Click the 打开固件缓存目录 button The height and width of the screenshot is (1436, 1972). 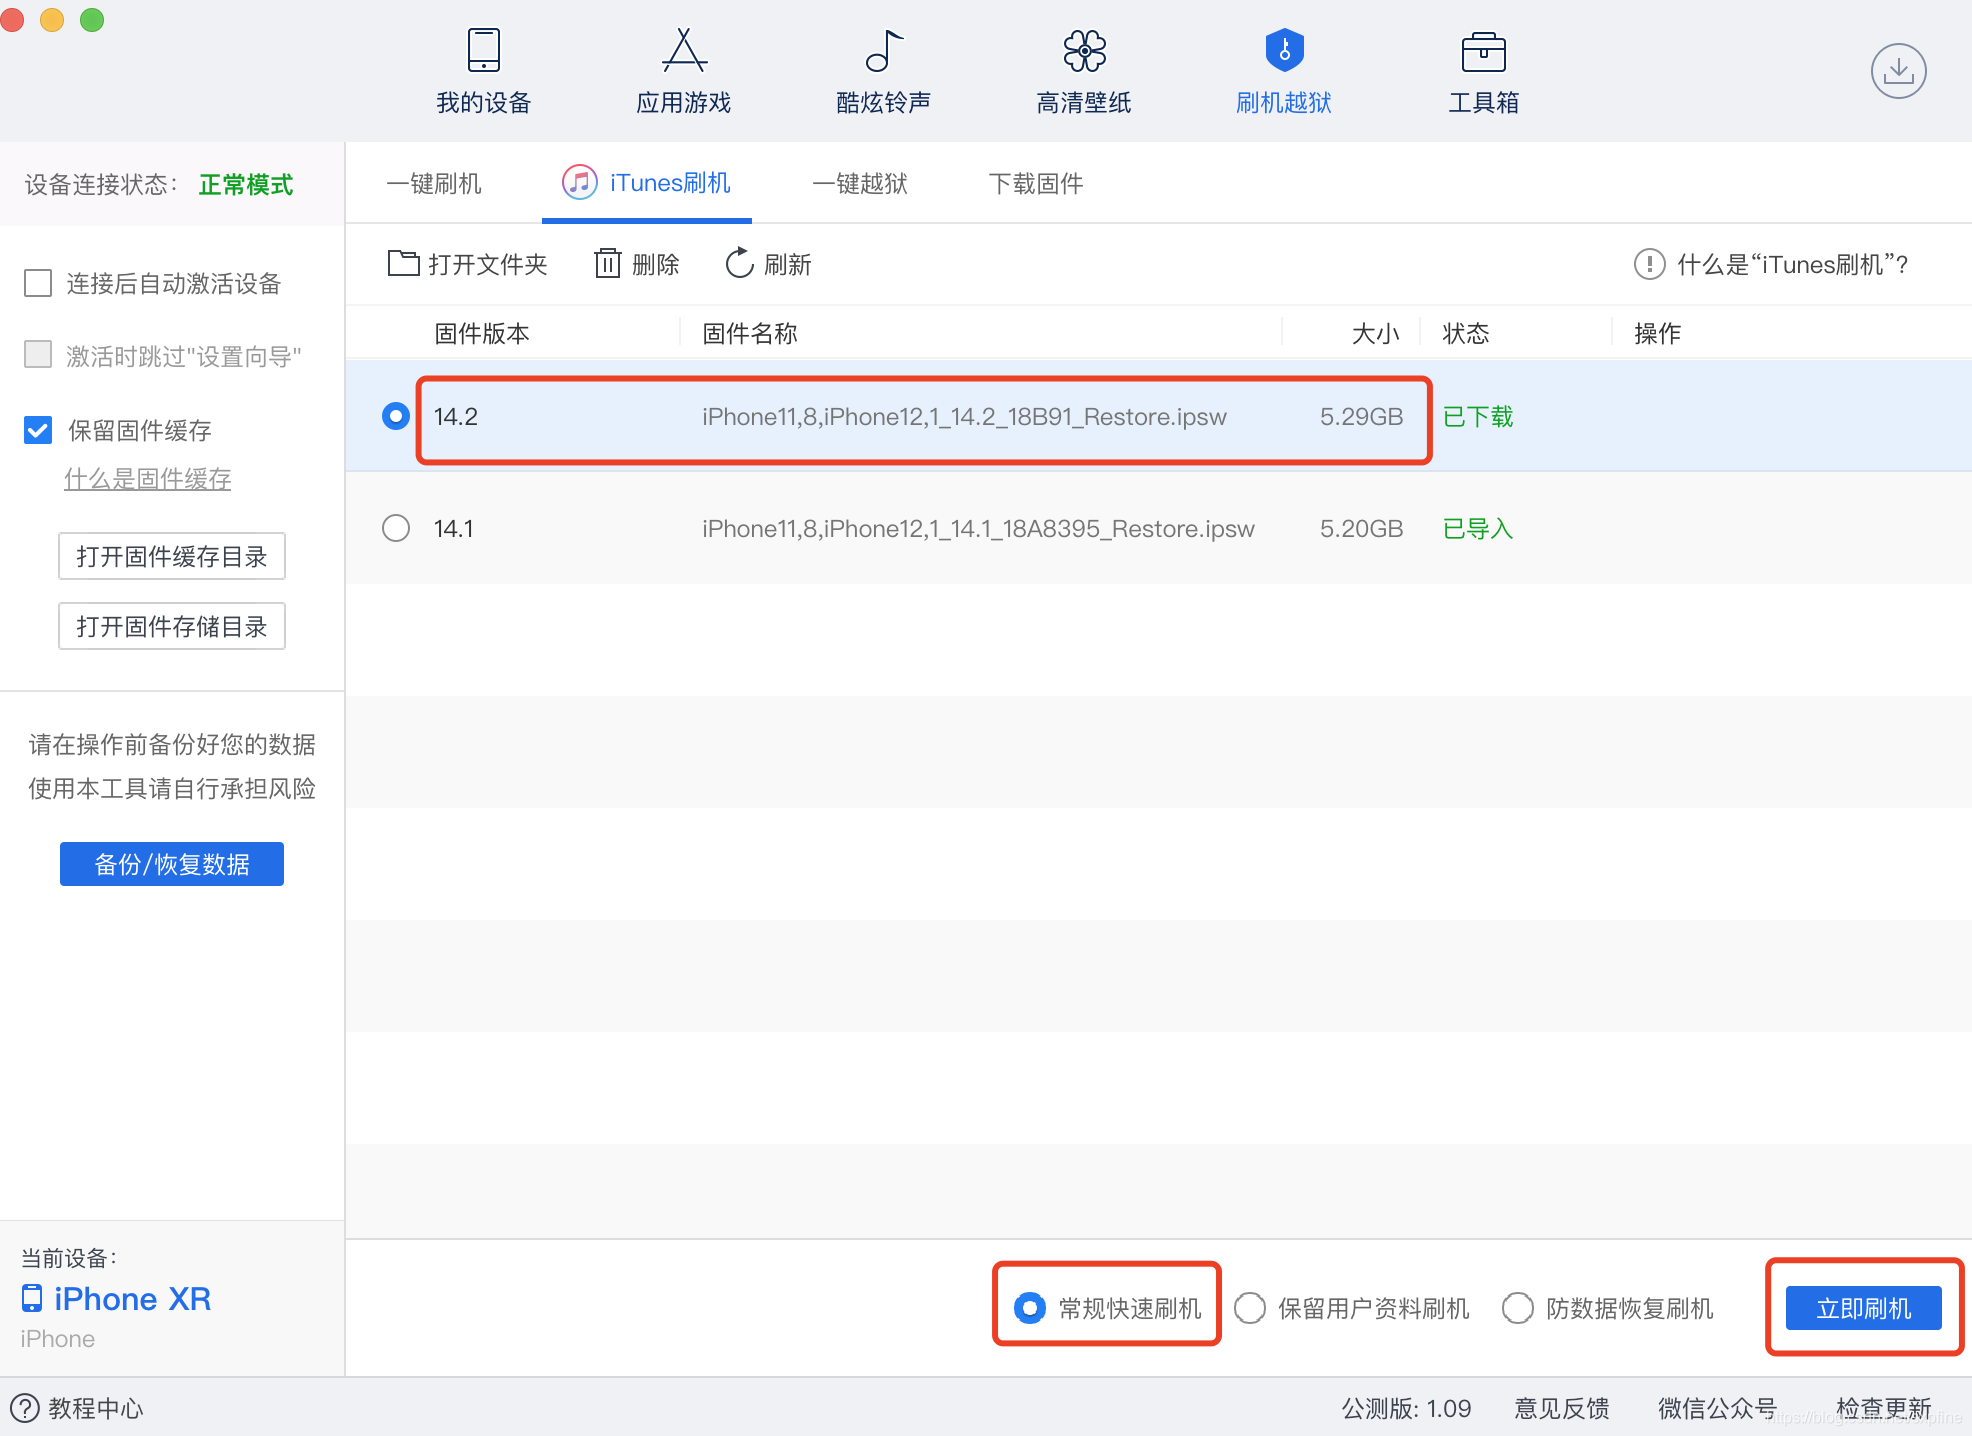coord(172,556)
